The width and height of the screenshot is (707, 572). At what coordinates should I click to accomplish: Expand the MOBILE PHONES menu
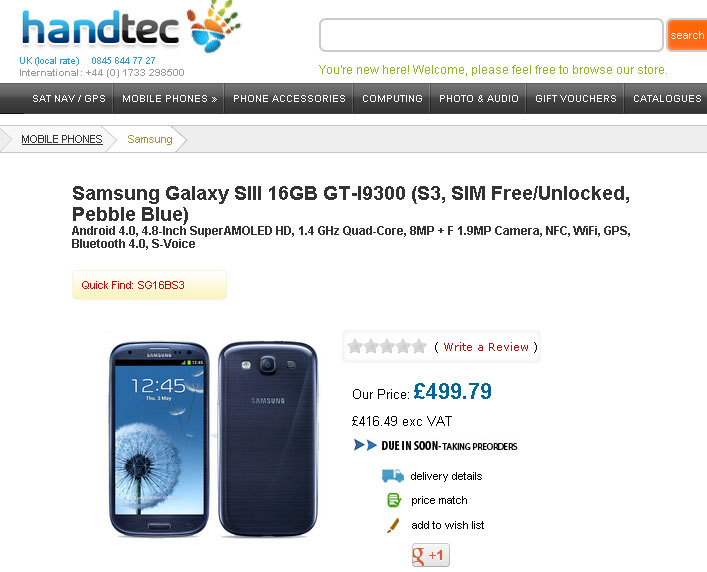[x=170, y=99]
